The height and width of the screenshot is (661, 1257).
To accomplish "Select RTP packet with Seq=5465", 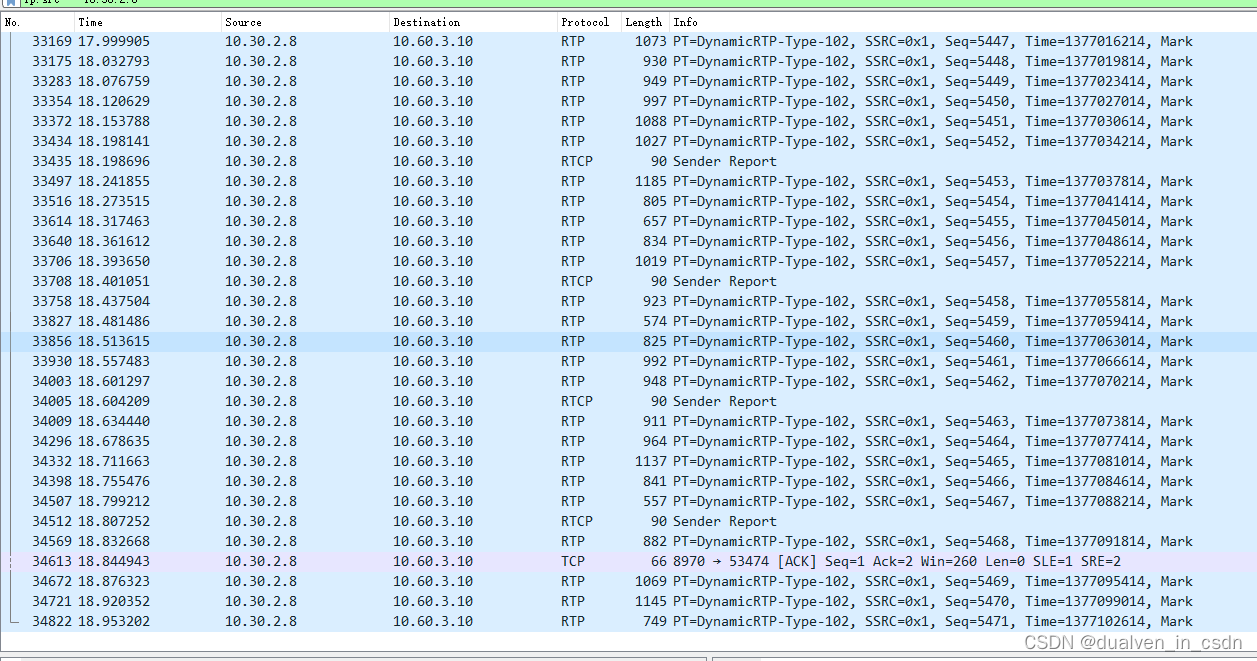I will coord(400,461).
